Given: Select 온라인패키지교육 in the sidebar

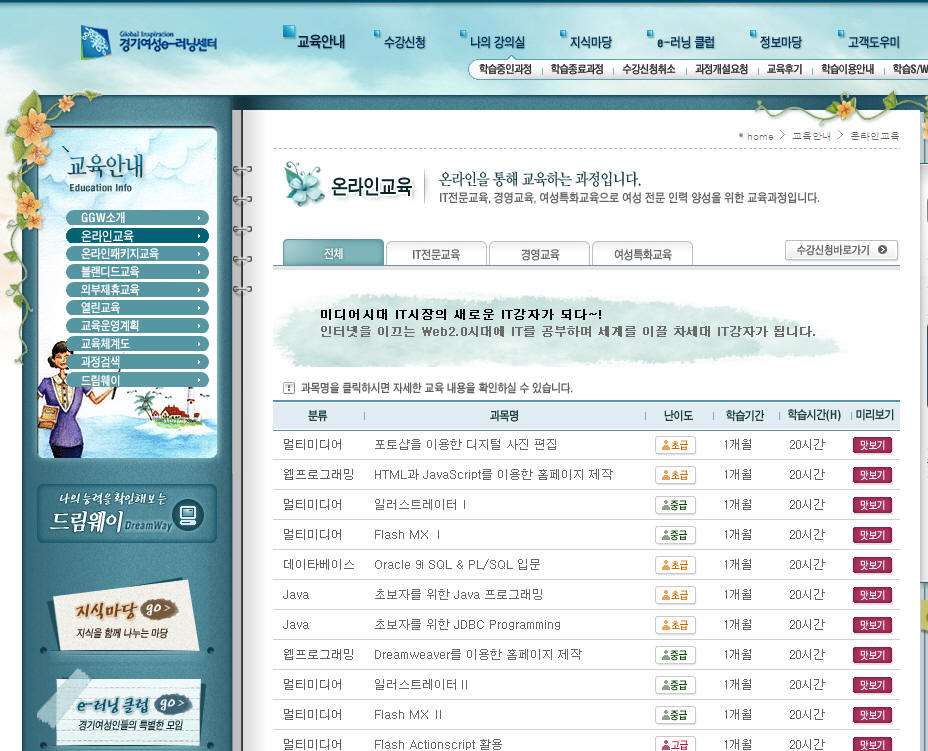Looking at the screenshot, I should coord(137,254).
